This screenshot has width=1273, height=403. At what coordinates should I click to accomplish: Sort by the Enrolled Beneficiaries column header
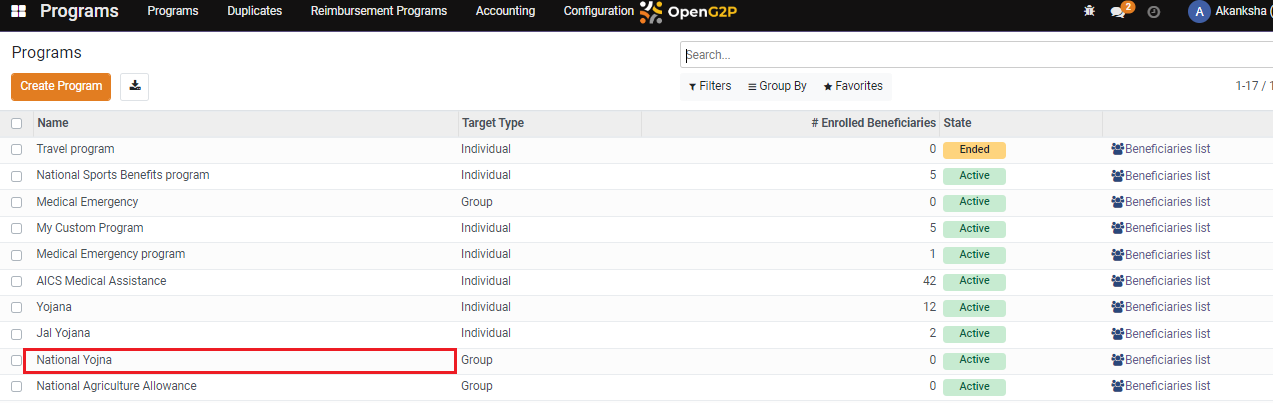(873, 124)
